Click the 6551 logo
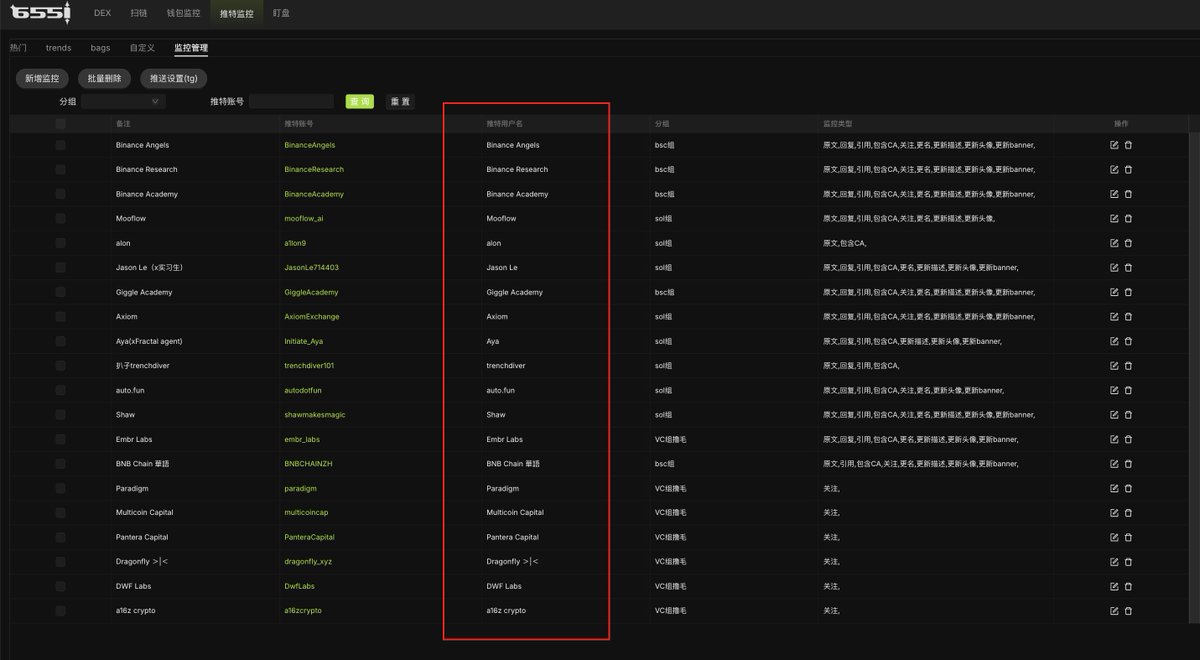The height and width of the screenshot is (660, 1200). (39, 13)
